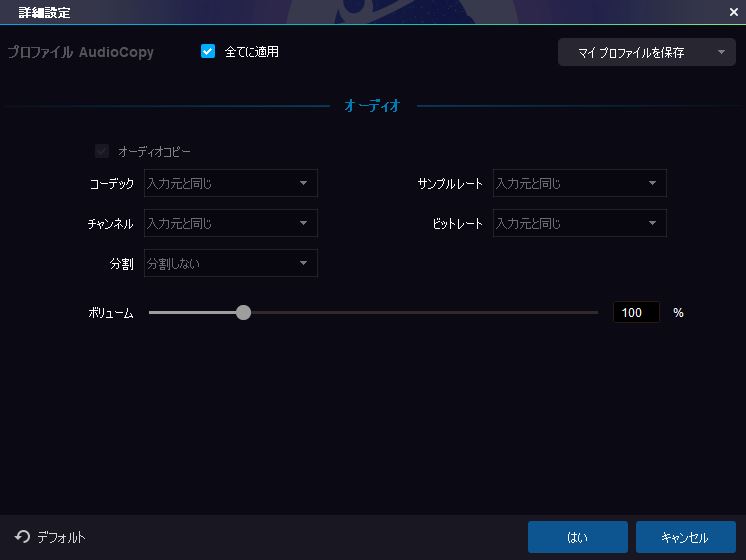Click the サンプルレート label

(x=450, y=184)
